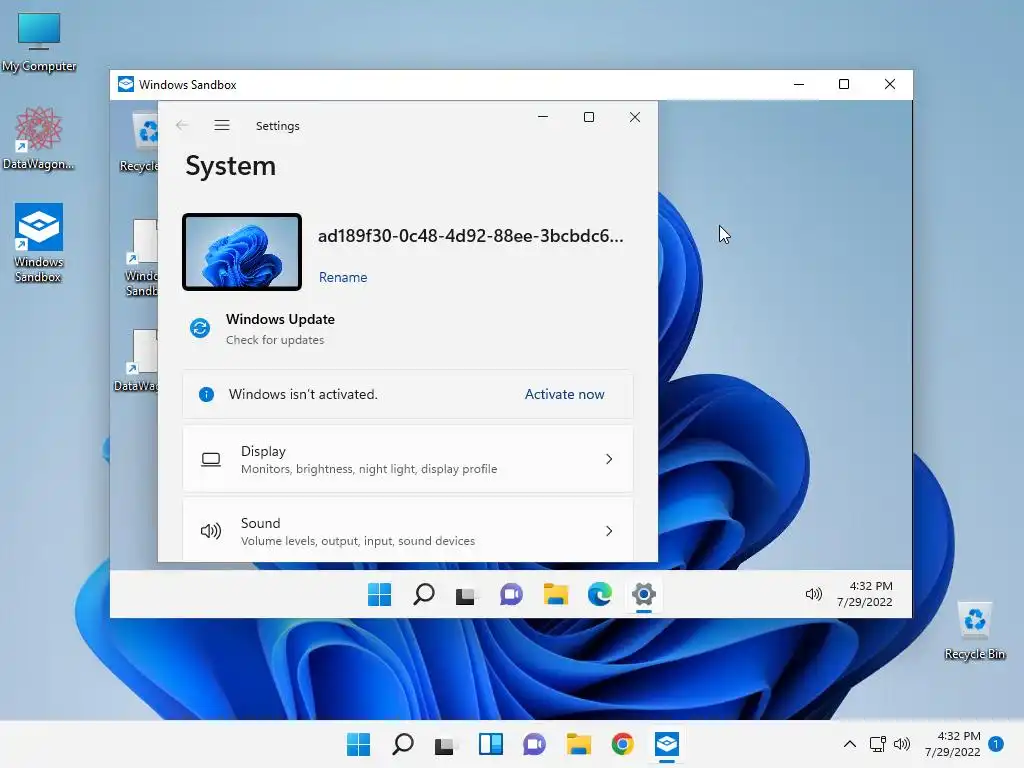Open Windows Update refresh icon
The height and width of the screenshot is (768, 1024).
click(x=200, y=328)
